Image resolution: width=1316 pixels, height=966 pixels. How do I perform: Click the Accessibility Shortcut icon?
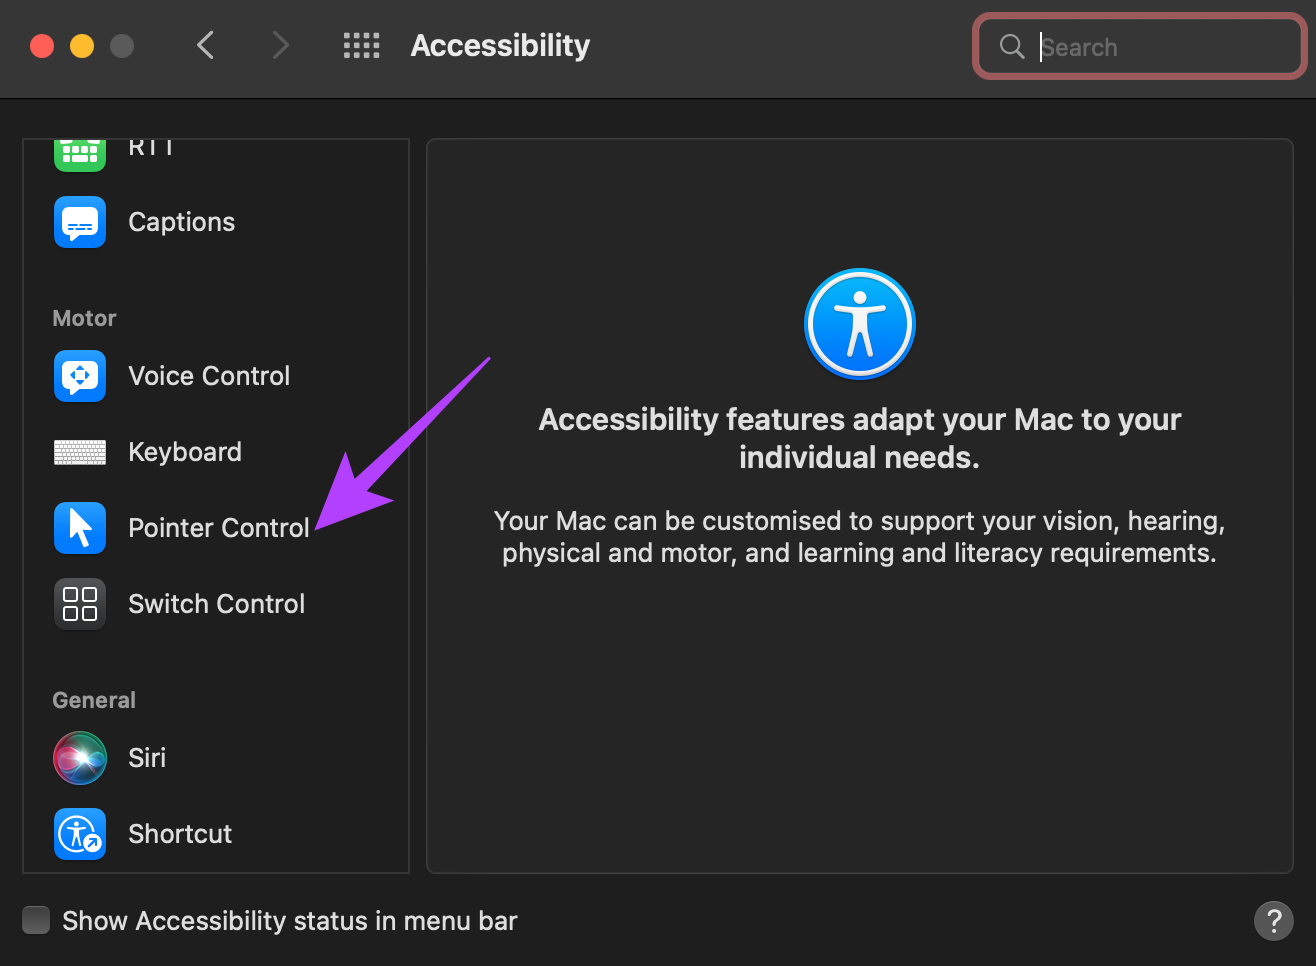[80, 834]
